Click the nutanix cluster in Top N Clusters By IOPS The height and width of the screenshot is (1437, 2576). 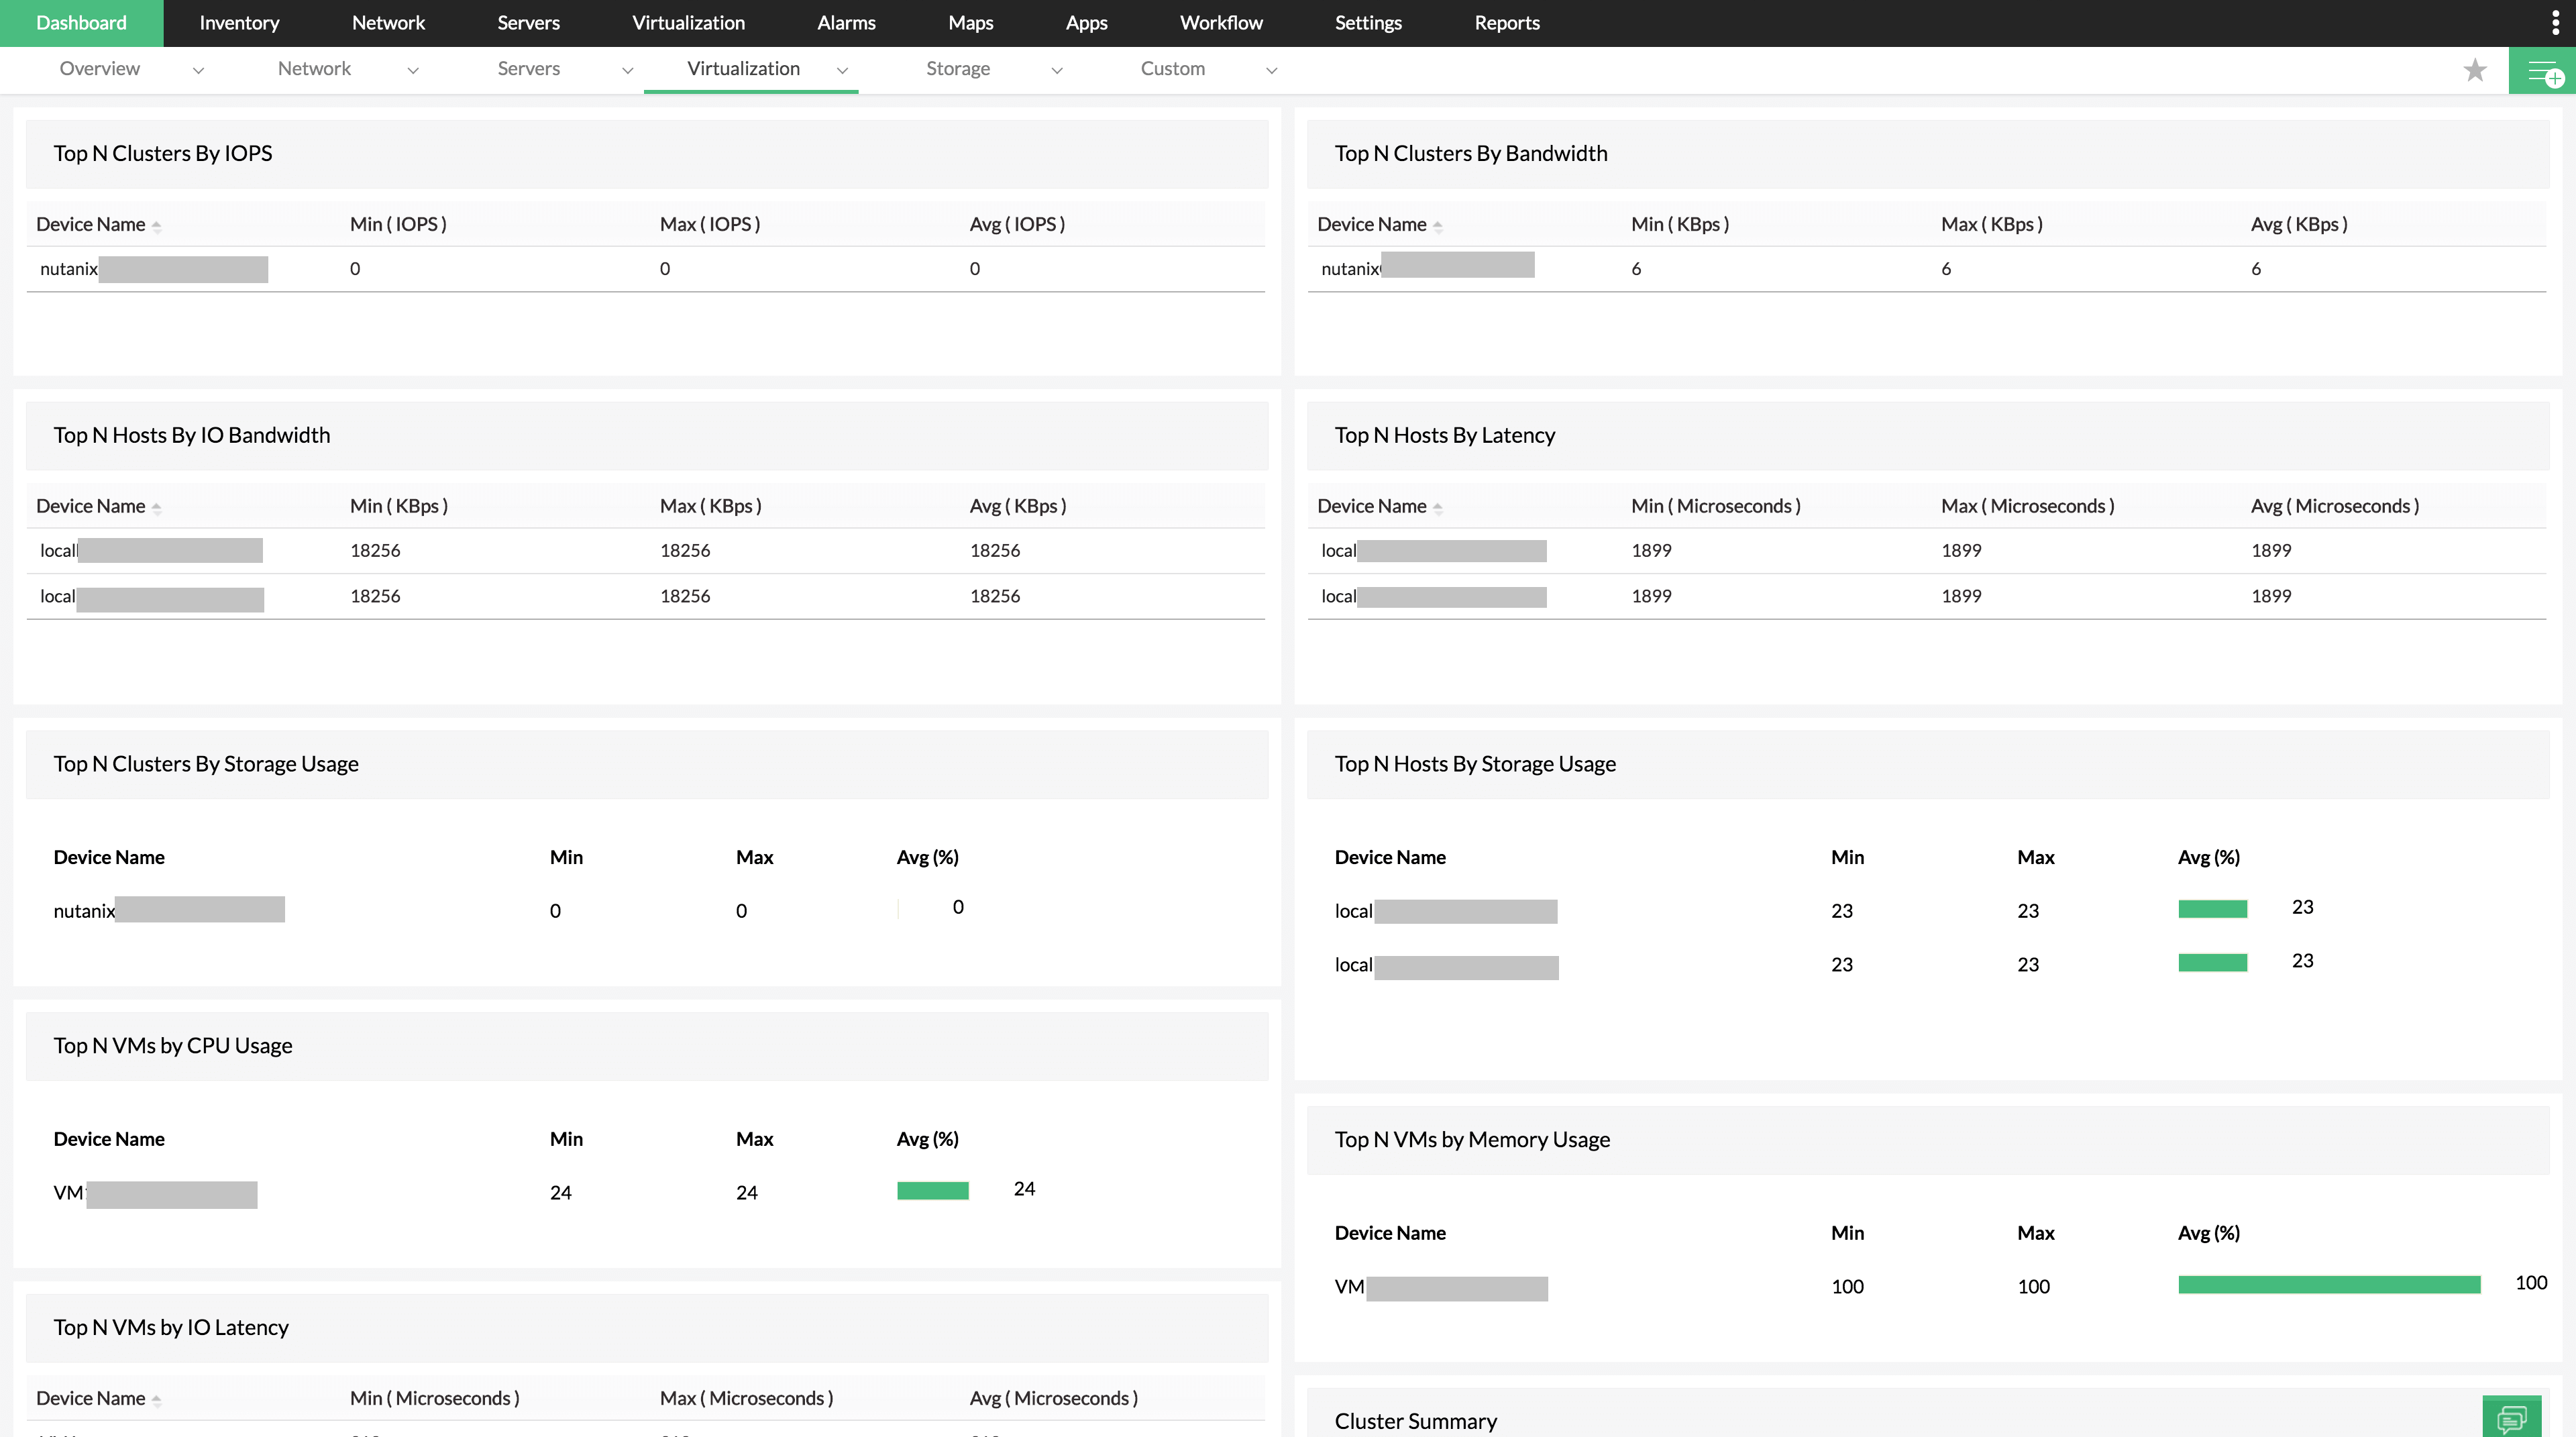[x=153, y=268]
